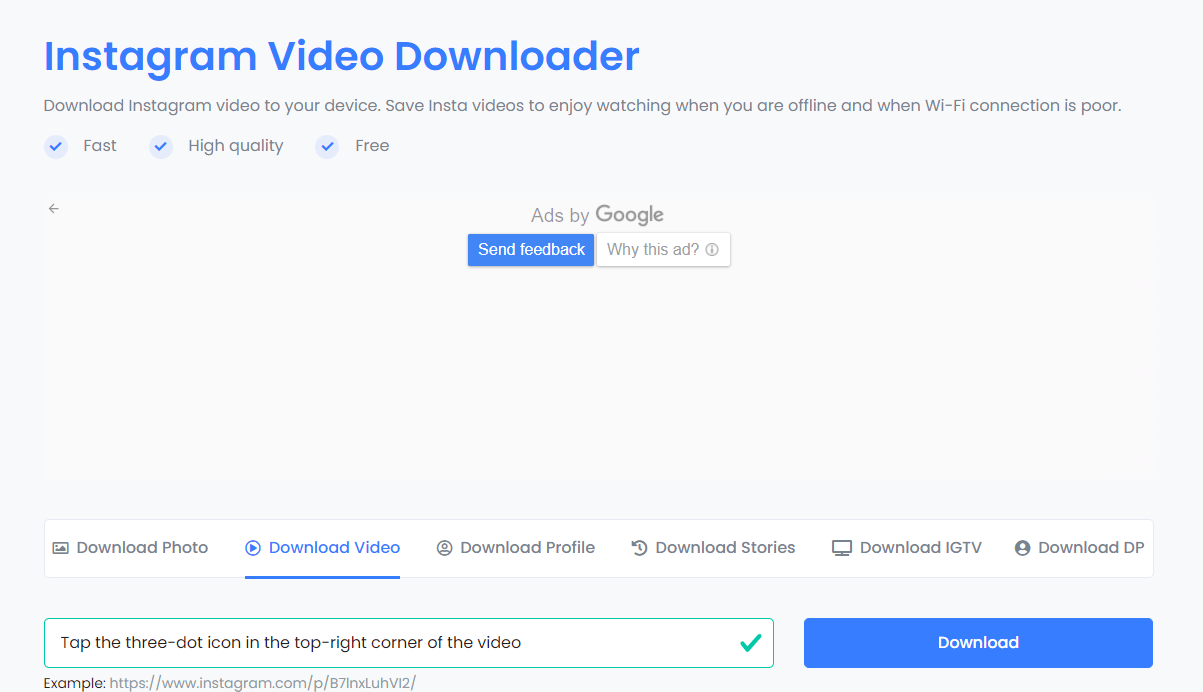
Task: Open the example Instagram URL link
Action: [262, 683]
